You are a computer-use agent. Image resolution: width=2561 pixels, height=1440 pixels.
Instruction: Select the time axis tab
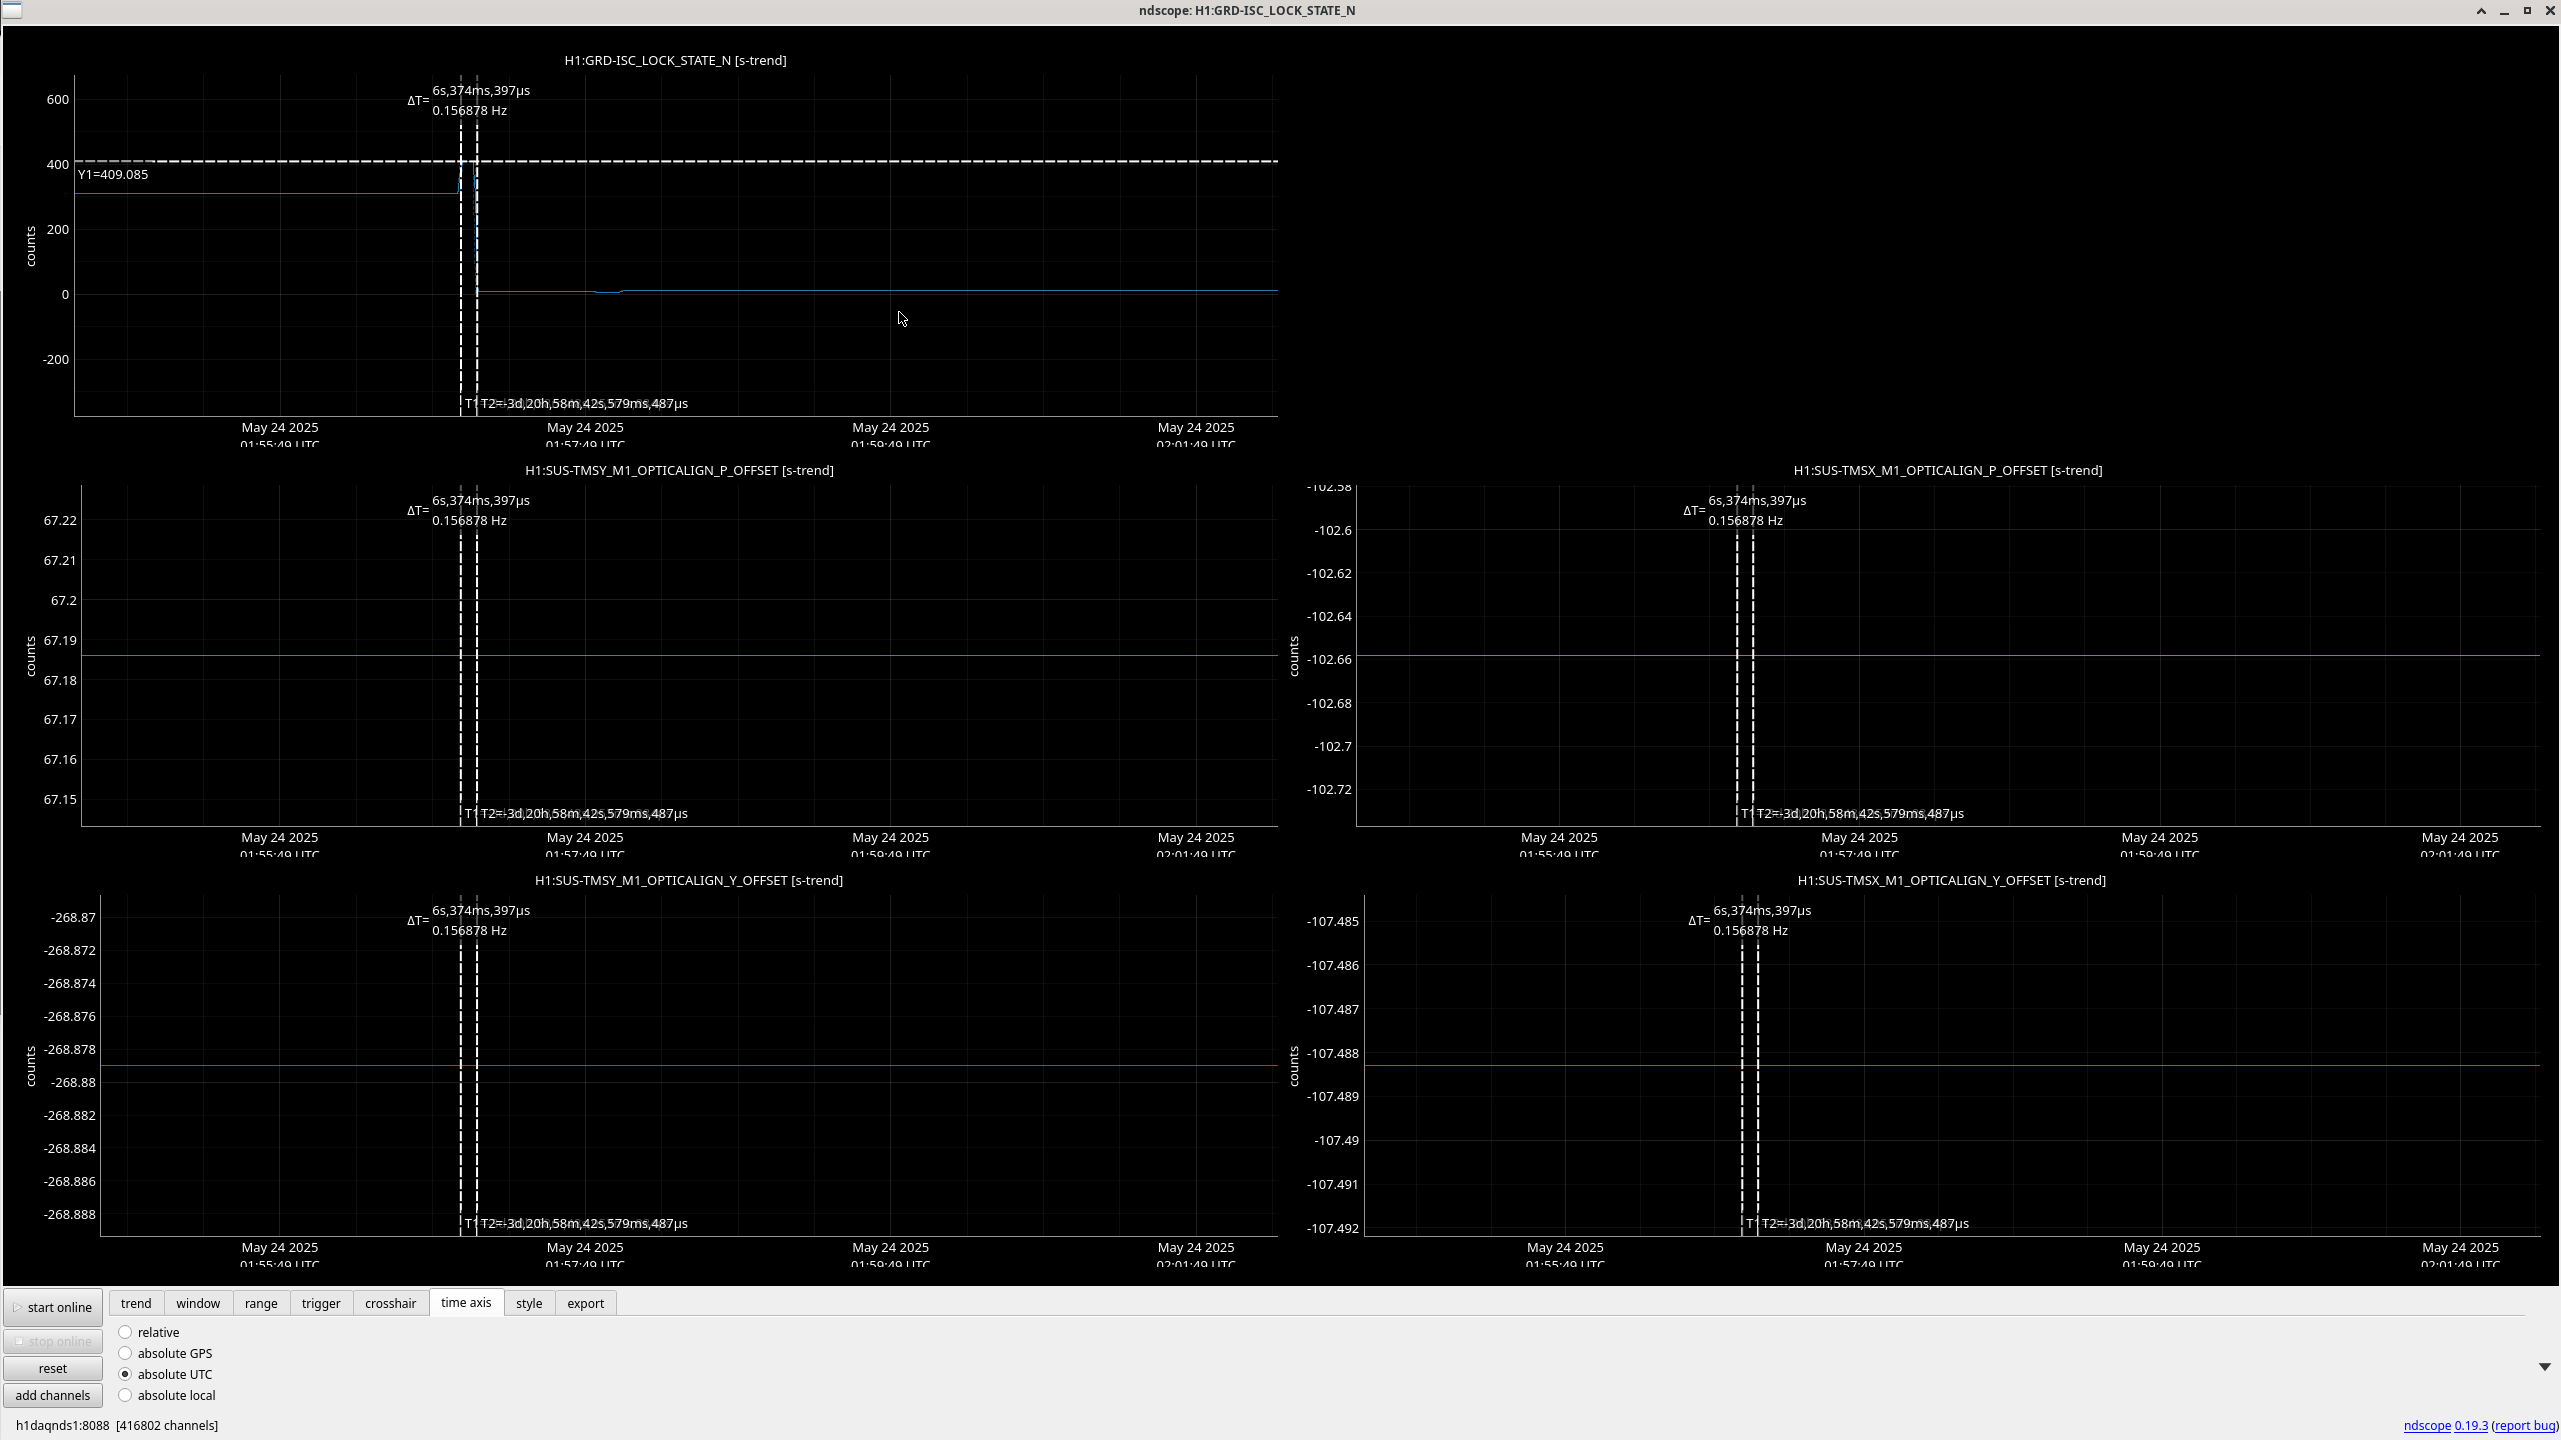(466, 1302)
